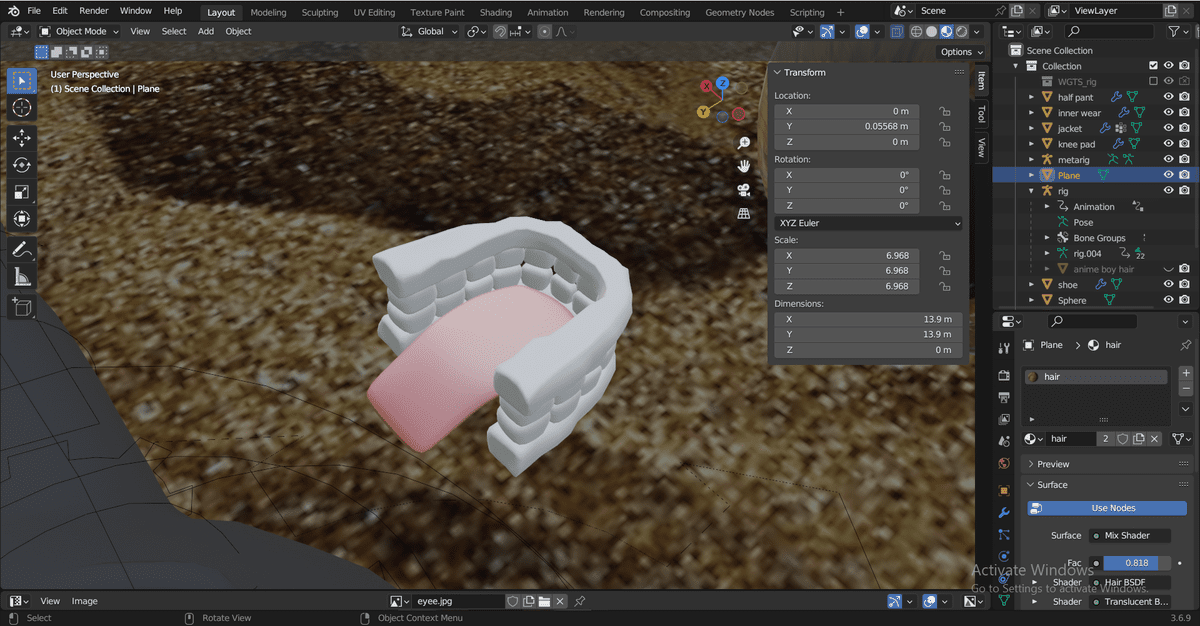
Task: Adjust the Fac slider value
Action: [1136, 563]
